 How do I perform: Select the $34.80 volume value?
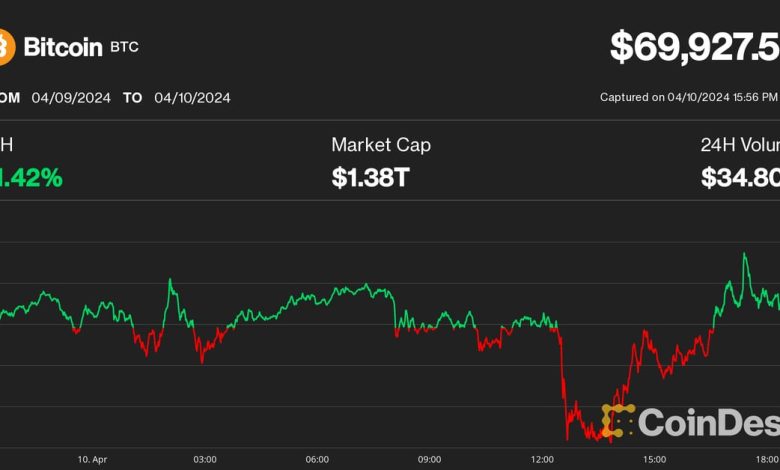point(740,178)
